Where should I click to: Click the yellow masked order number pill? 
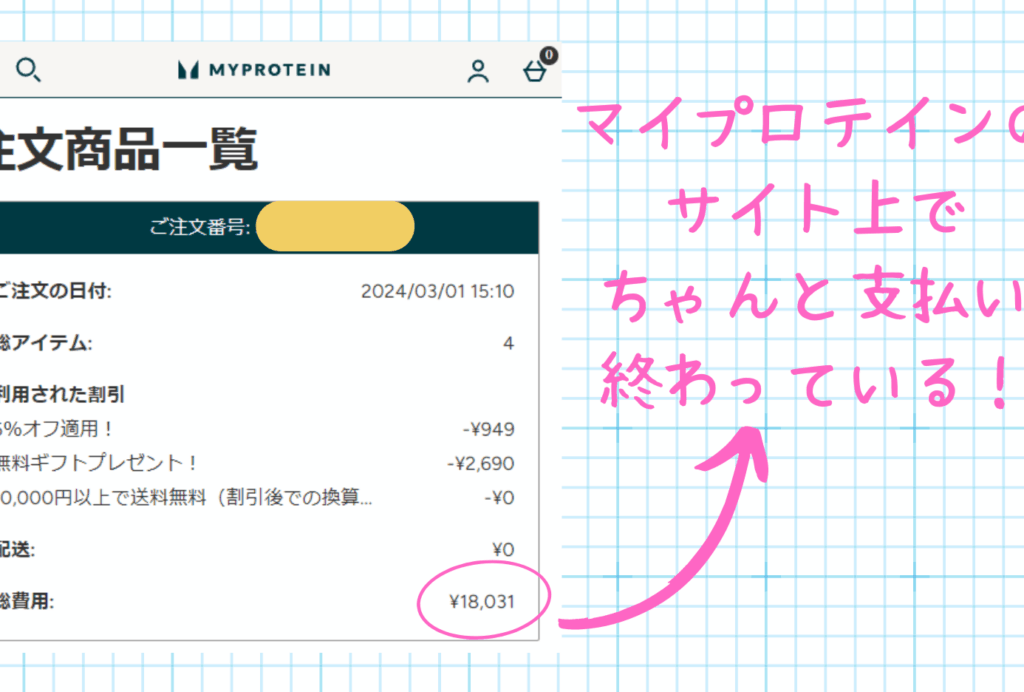point(335,226)
